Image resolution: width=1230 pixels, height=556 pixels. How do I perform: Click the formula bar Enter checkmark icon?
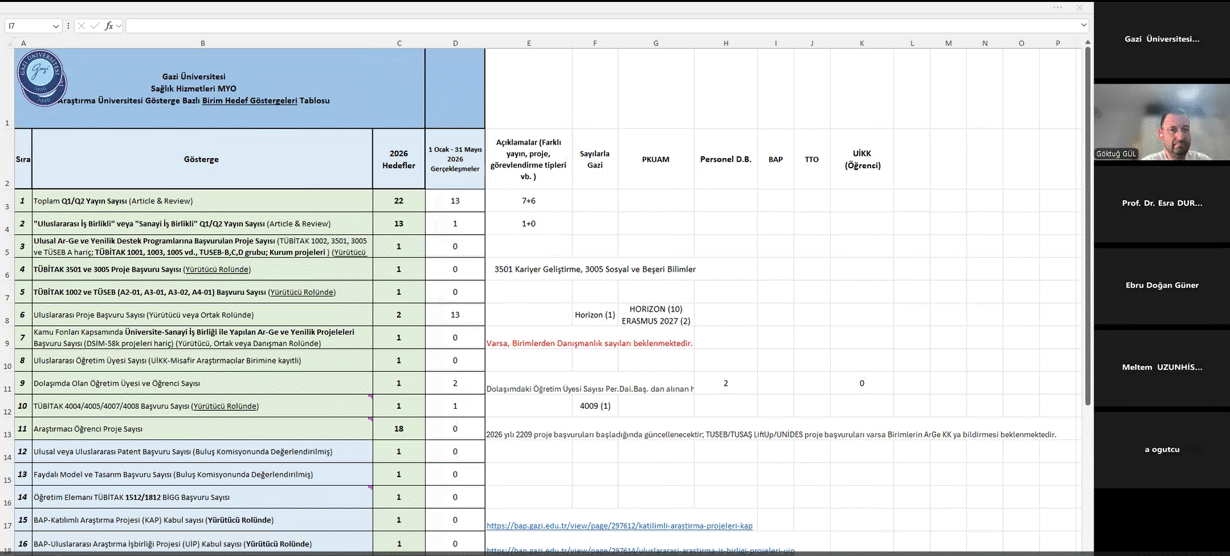tap(95, 26)
